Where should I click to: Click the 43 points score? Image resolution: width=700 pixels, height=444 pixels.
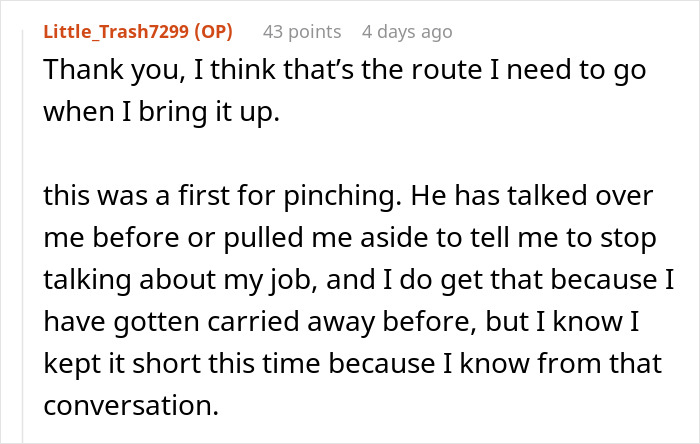[x=301, y=32]
